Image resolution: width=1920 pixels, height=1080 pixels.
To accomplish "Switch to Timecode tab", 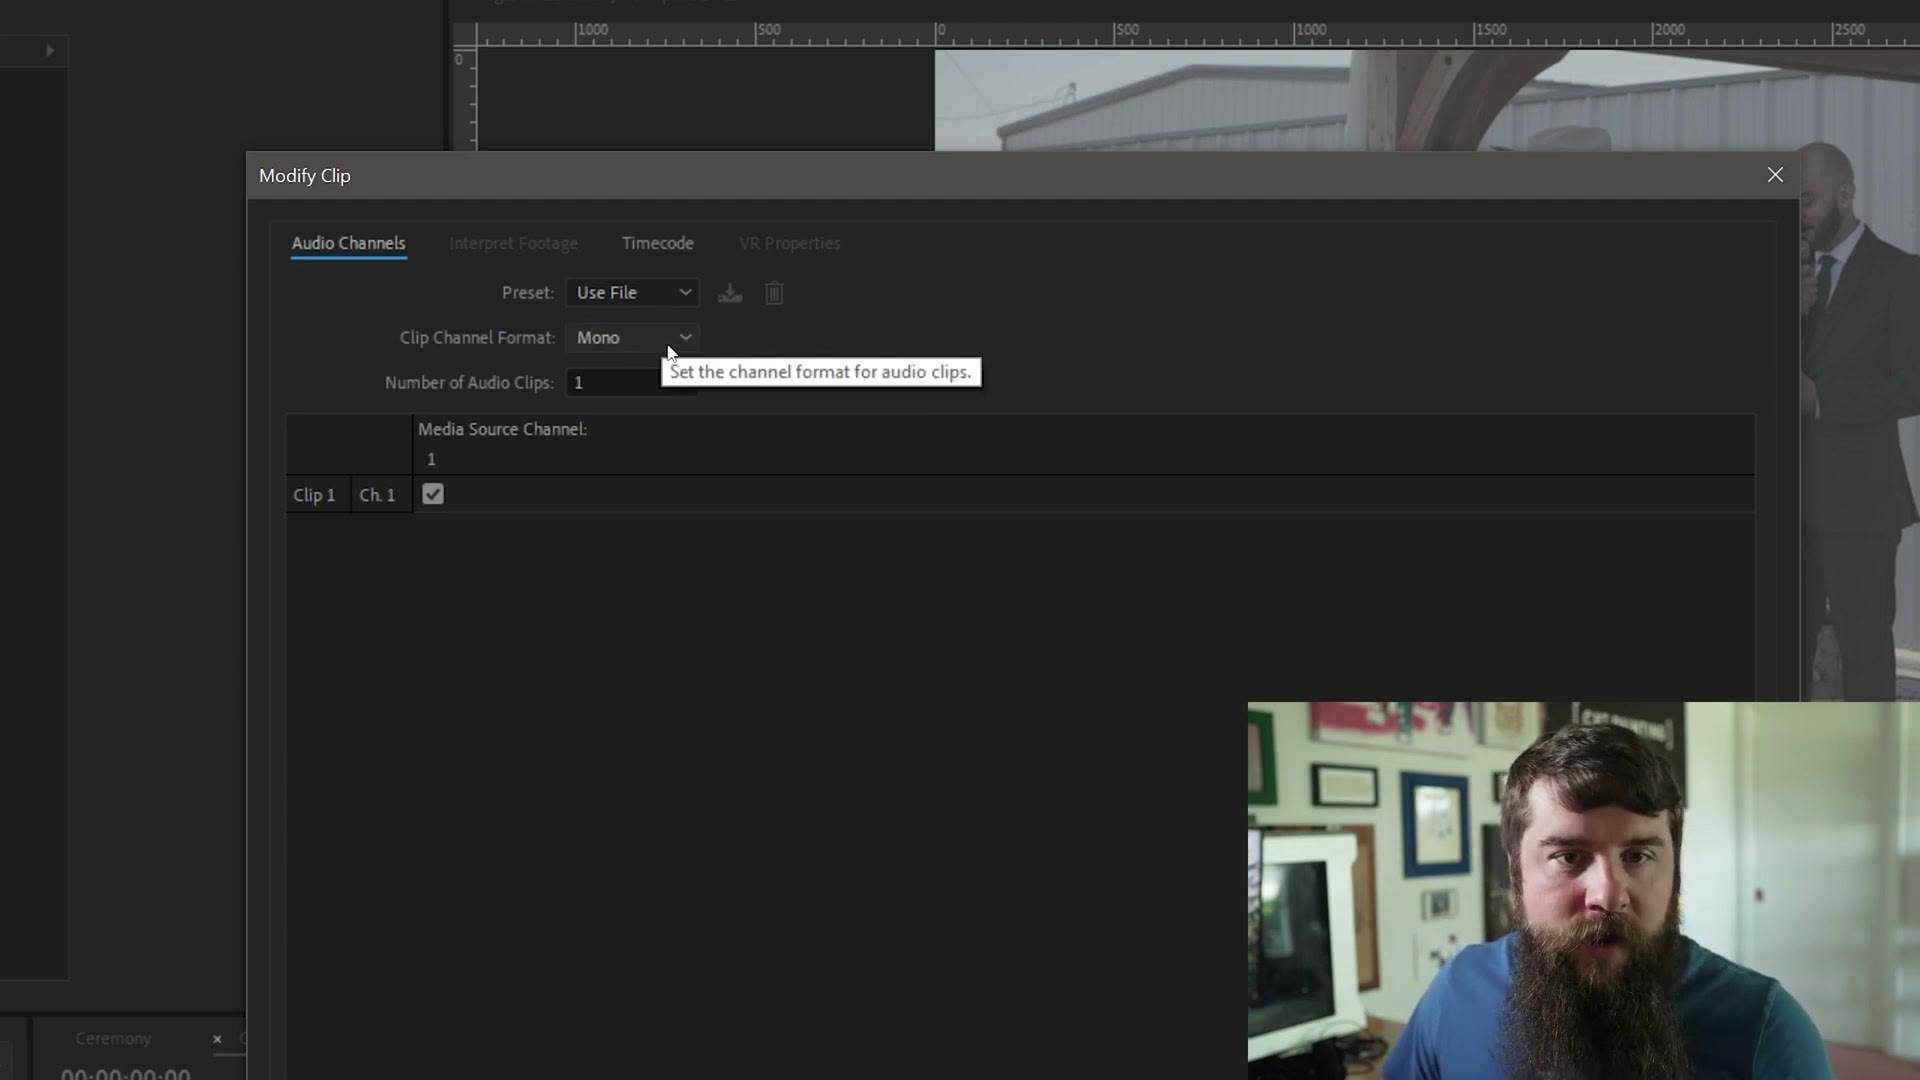I will click(657, 243).
